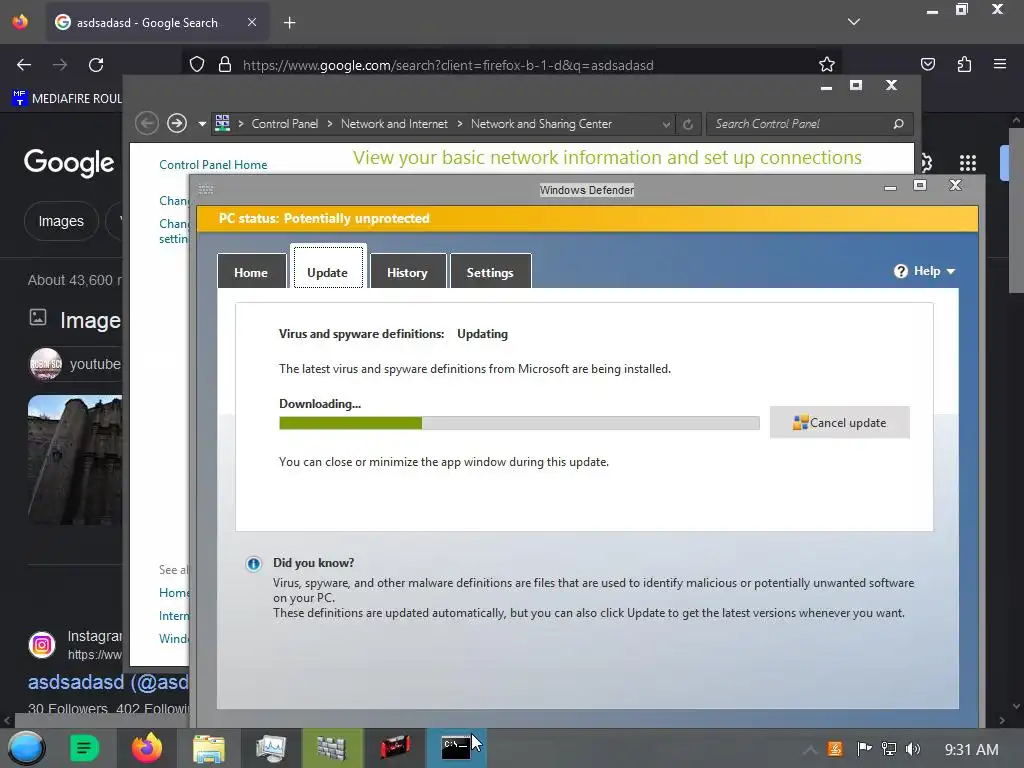Select the Update tab in Windows Defender

[327, 266]
